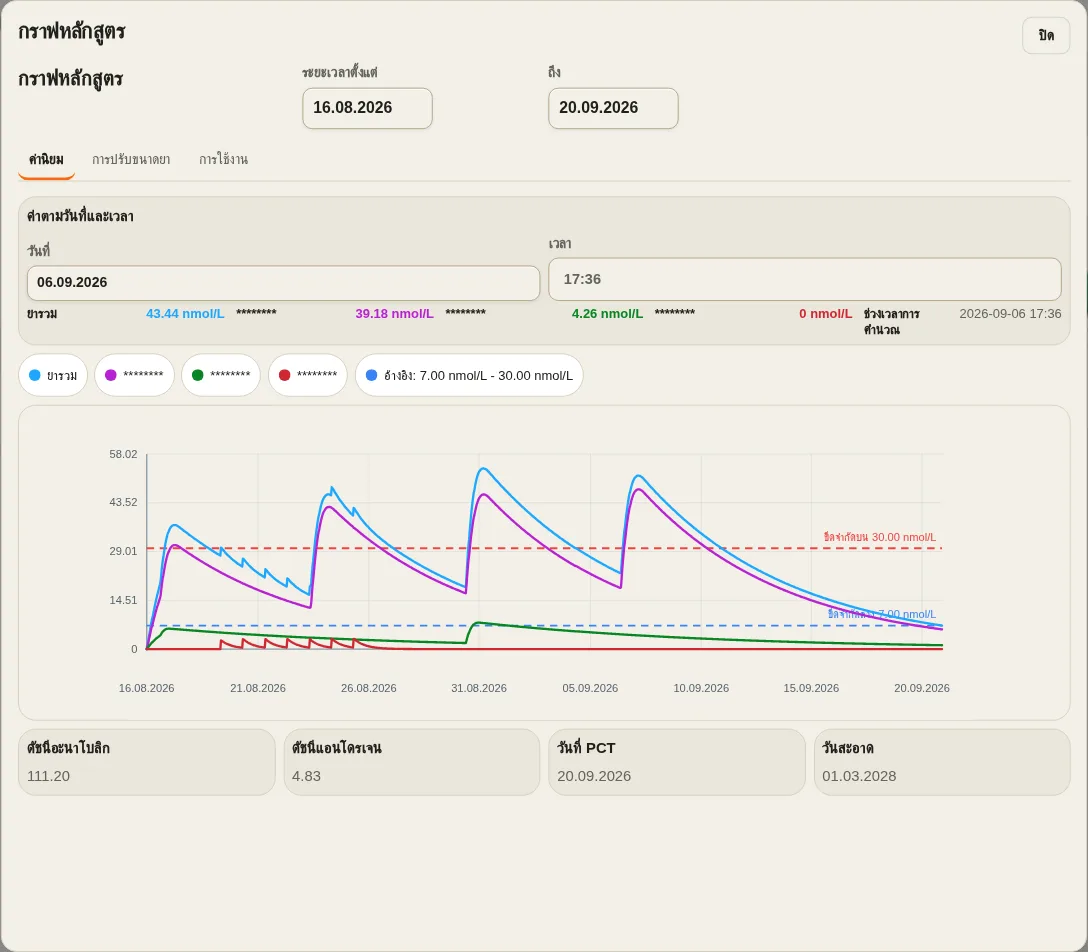The image size is (1088, 952).
Task: Close the dialog with the ปิด button
Action: coord(1046,35)
